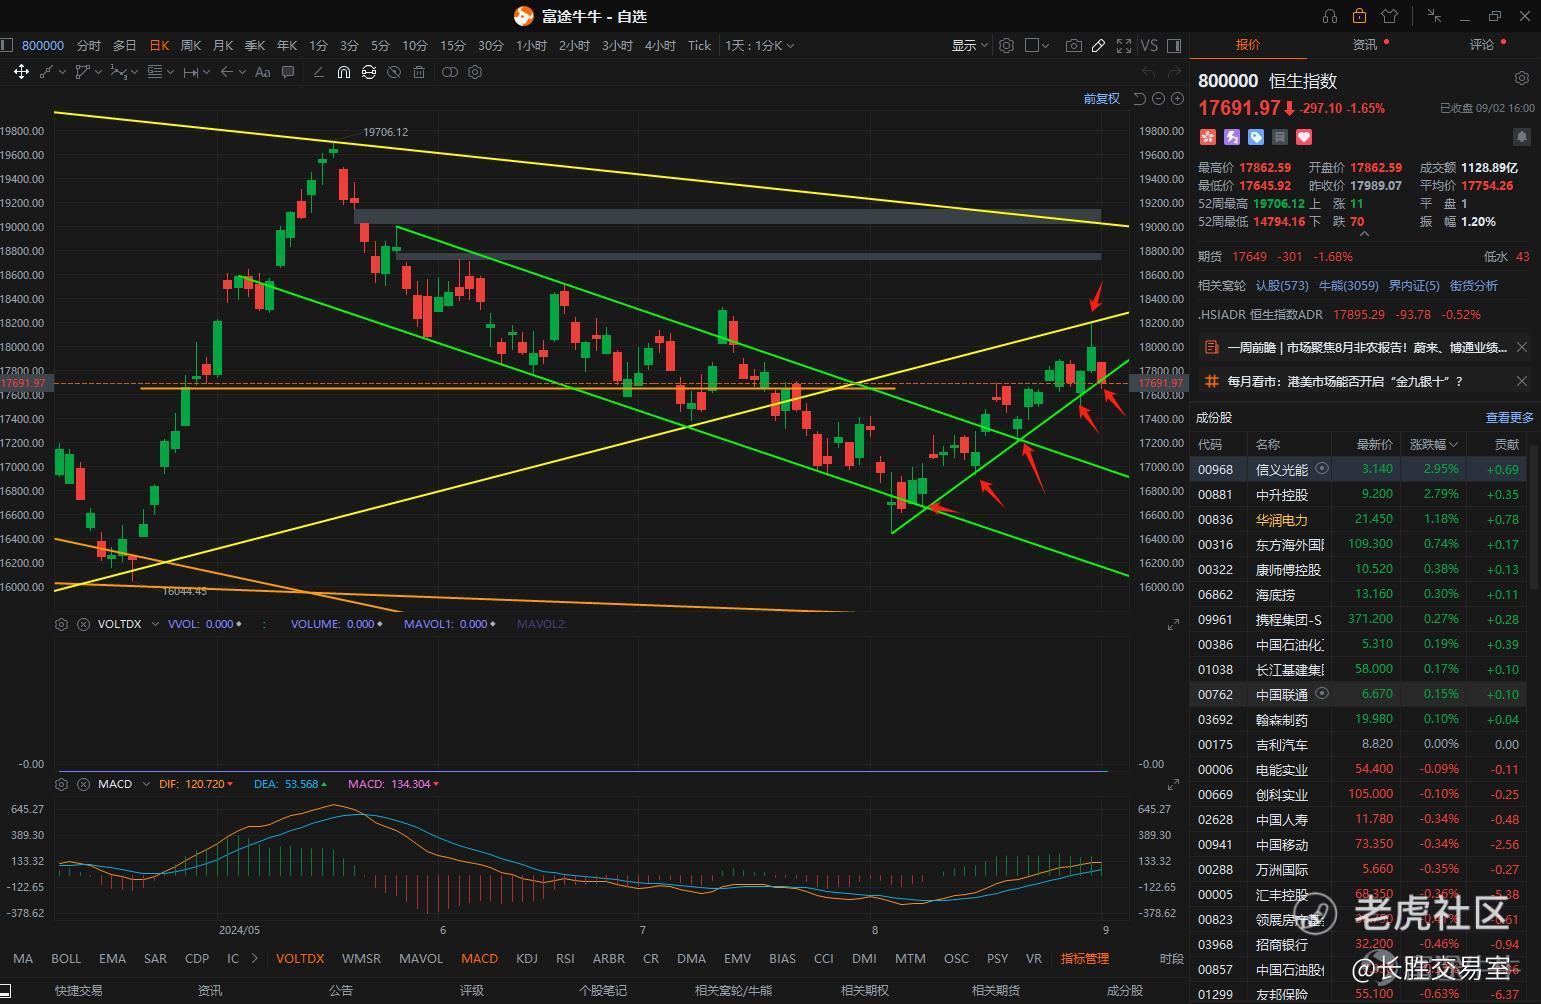The width and height of the screenshot is (1541, 1004).
Task: Collapse market stats chevron under 52周最低
Action: pyautogui.click(x=1364, y=234)
